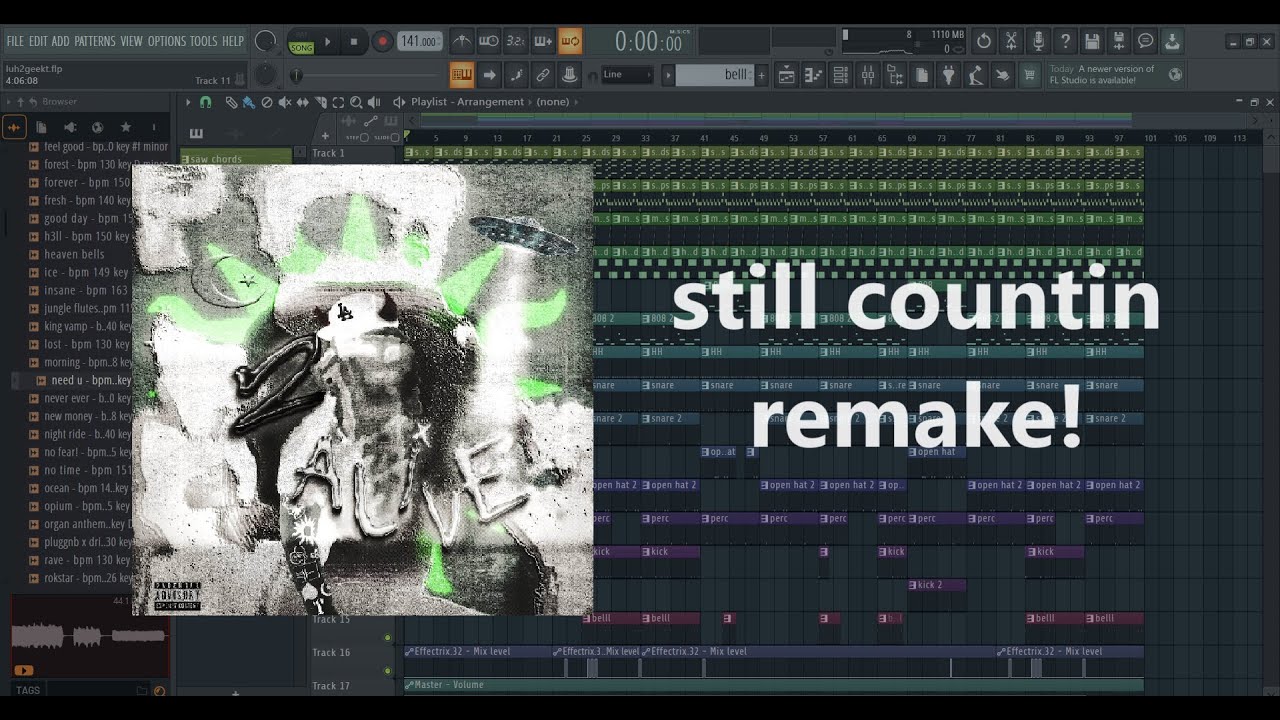This screenshot has height=720, width=1280.
Task: Open the TOOLS menu
Action: 203,41
